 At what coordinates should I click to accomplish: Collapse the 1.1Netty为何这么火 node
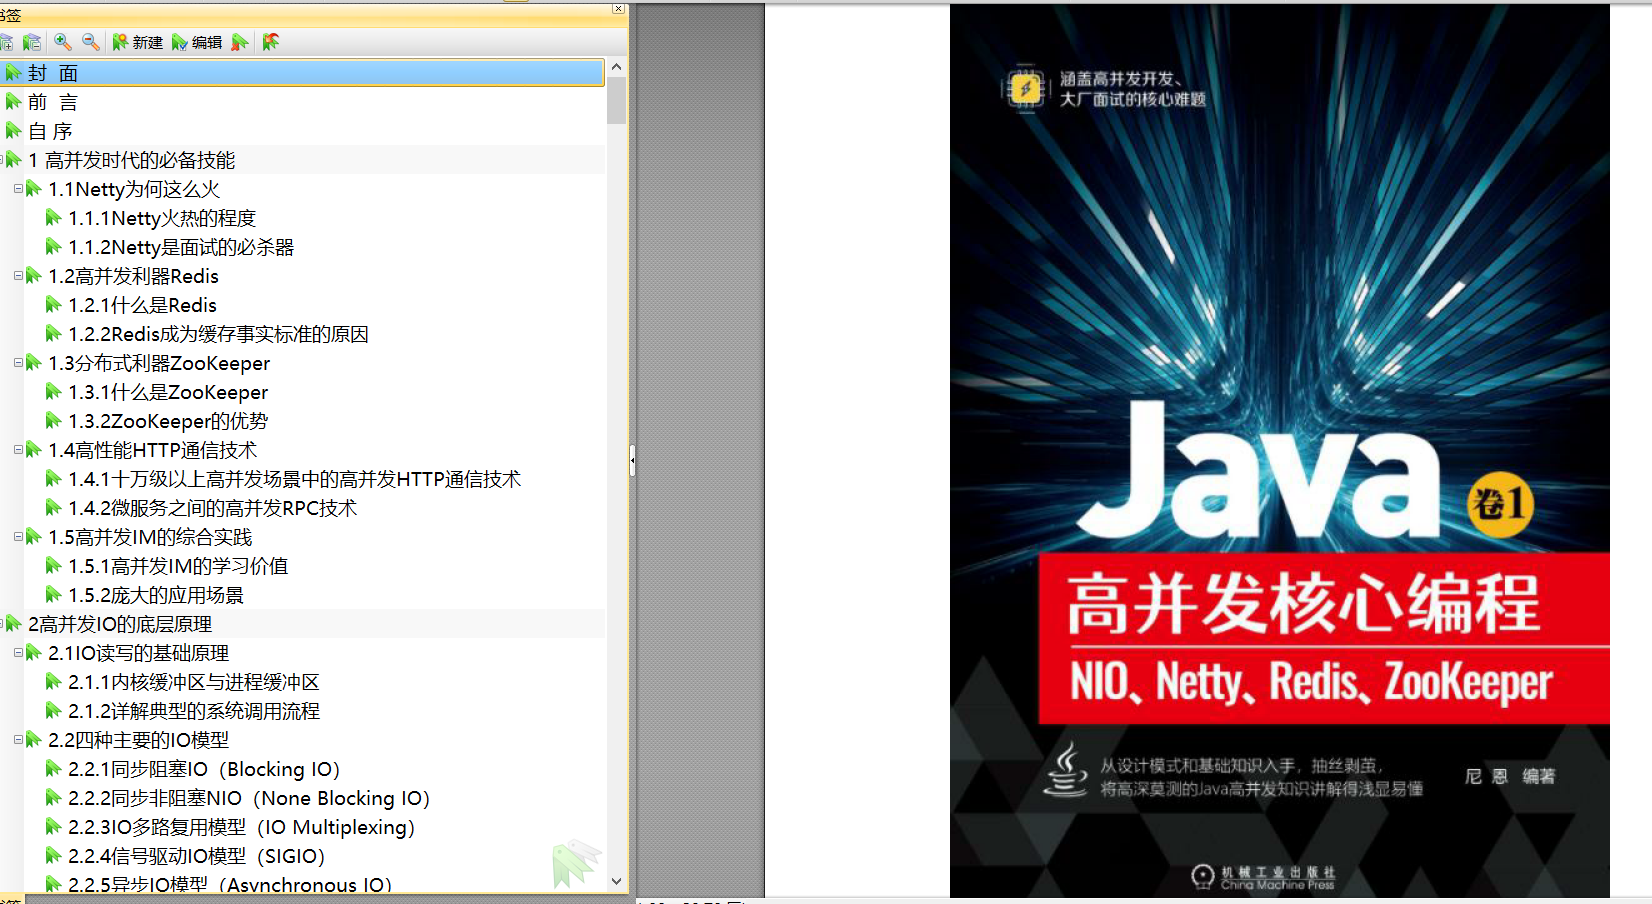tap(18, 189)
